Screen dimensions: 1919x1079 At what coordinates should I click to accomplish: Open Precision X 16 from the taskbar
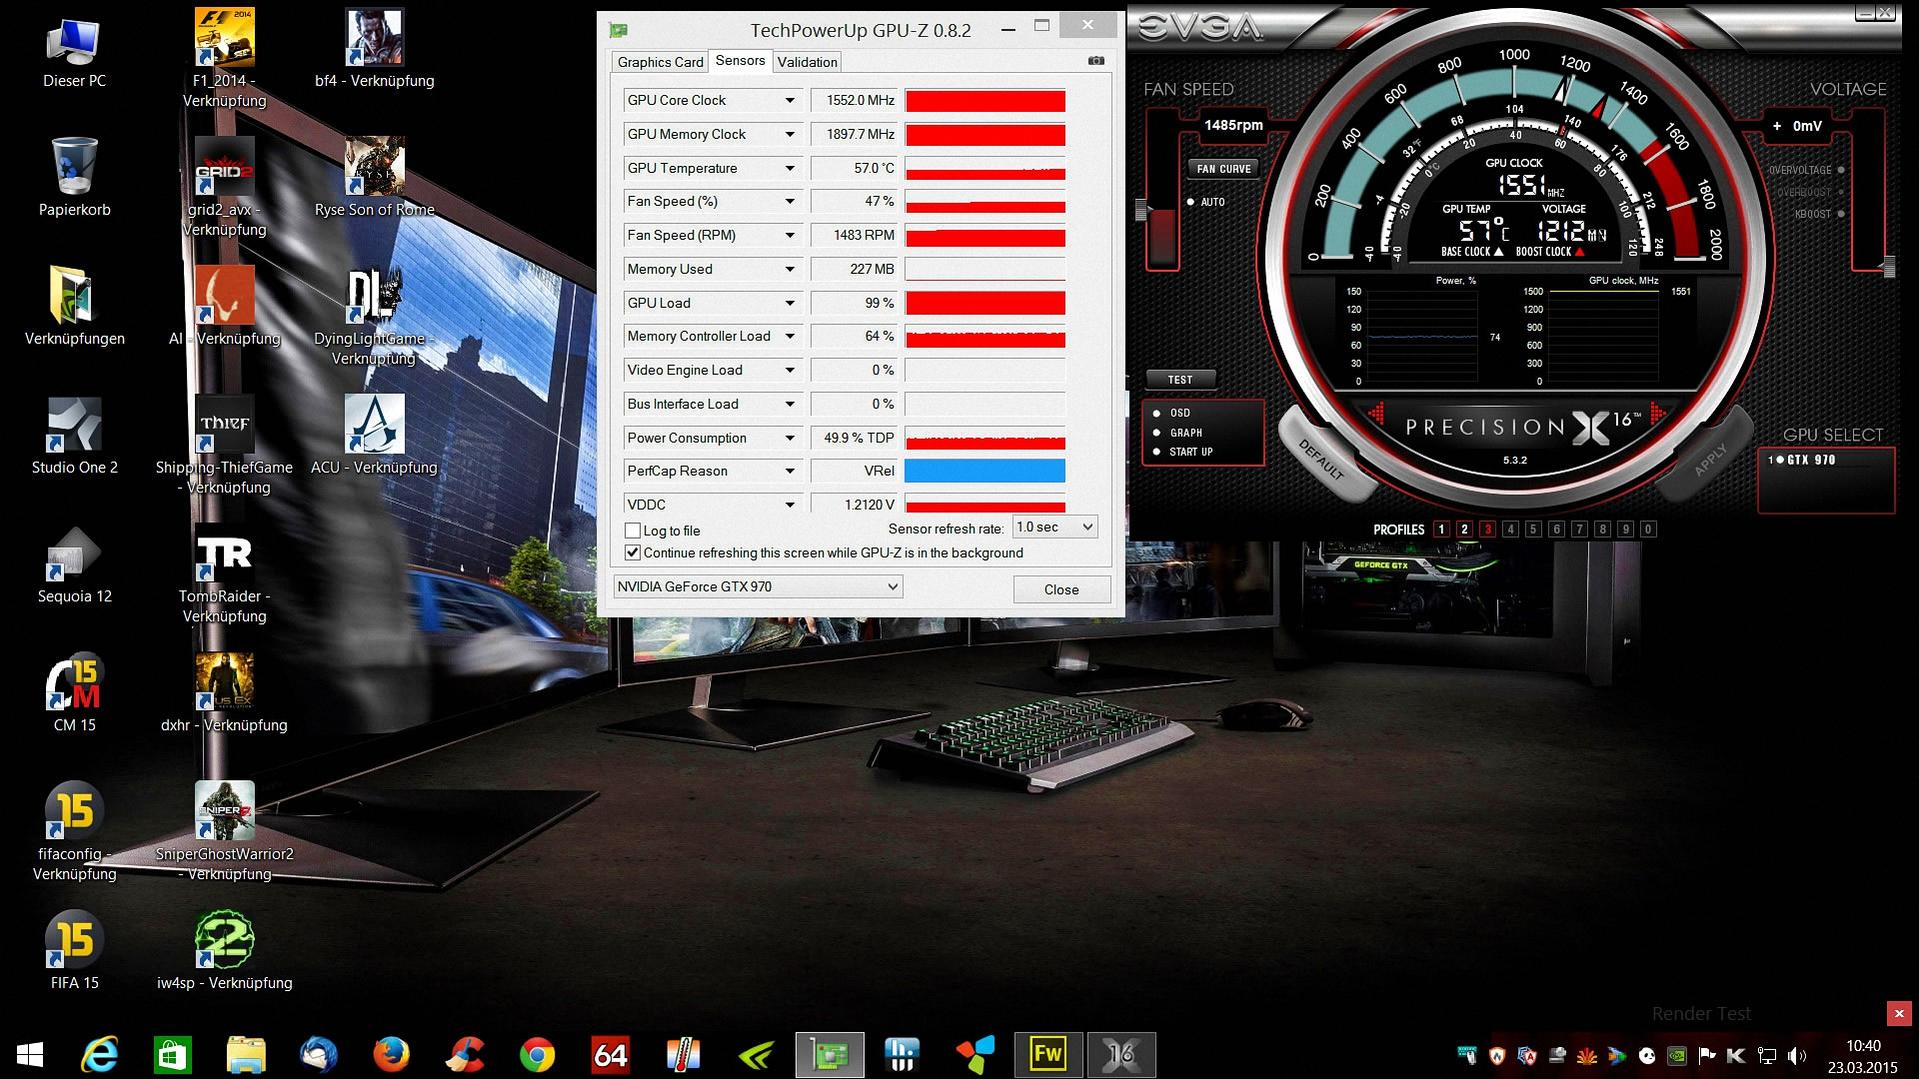(x=1121, y=1054)
